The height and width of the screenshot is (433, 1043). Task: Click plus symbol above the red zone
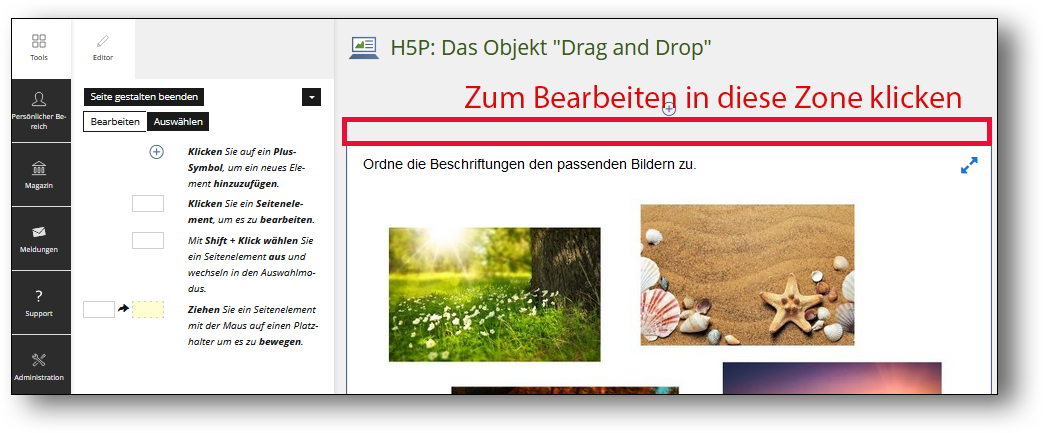coord(669,110)
